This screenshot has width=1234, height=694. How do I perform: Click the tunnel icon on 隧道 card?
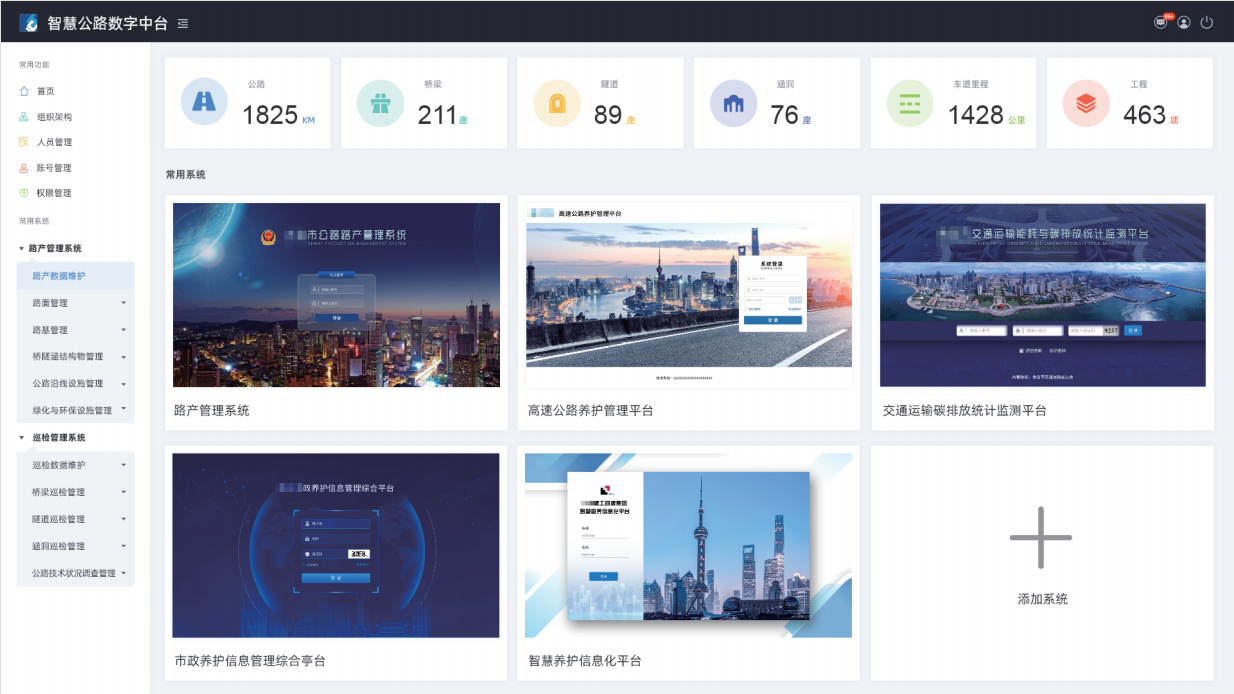tap(557, 103)
